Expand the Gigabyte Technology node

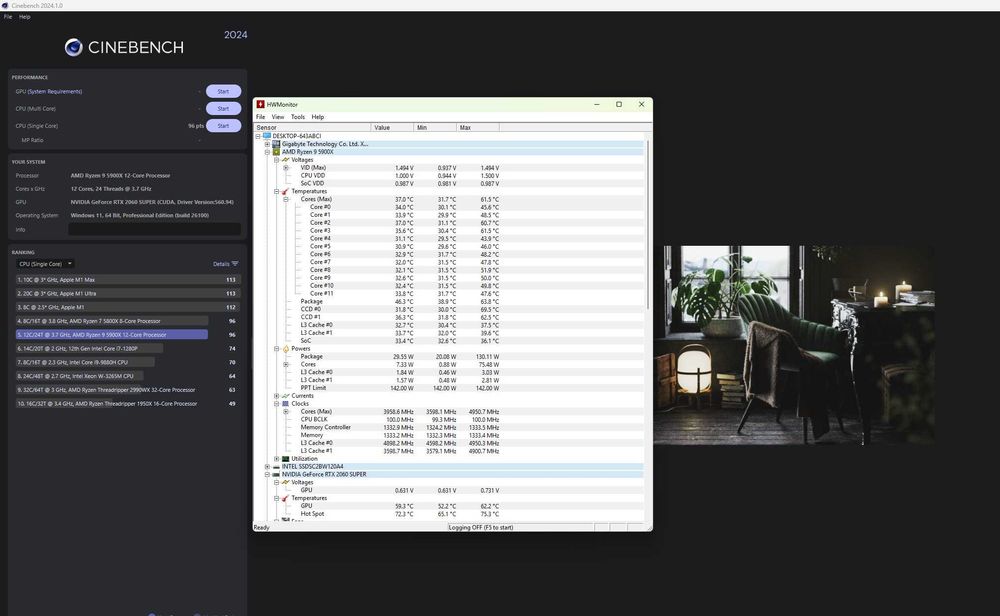(267, 144)
